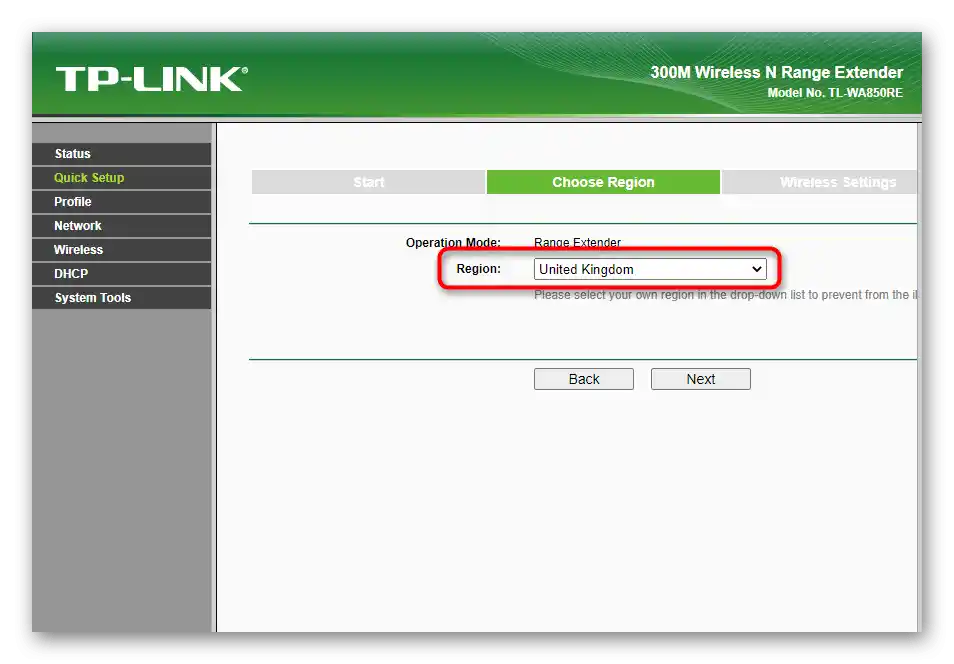Click the Model No. TL-WA850RE text
This screenshot has height=664, width=954.
835,93
